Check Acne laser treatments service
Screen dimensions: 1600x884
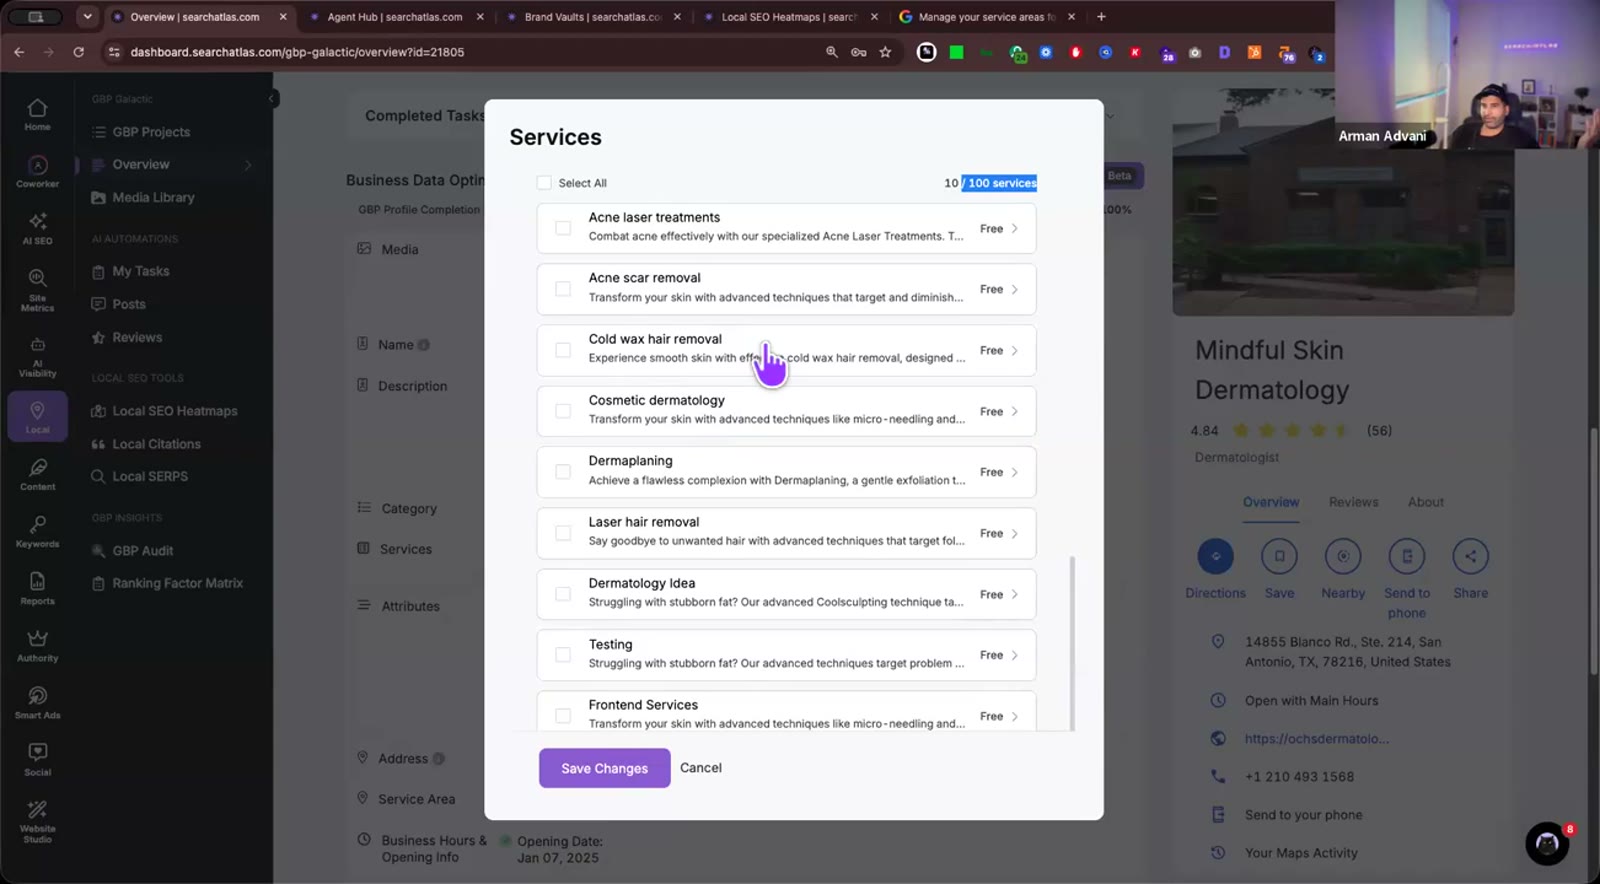point(563,228)
